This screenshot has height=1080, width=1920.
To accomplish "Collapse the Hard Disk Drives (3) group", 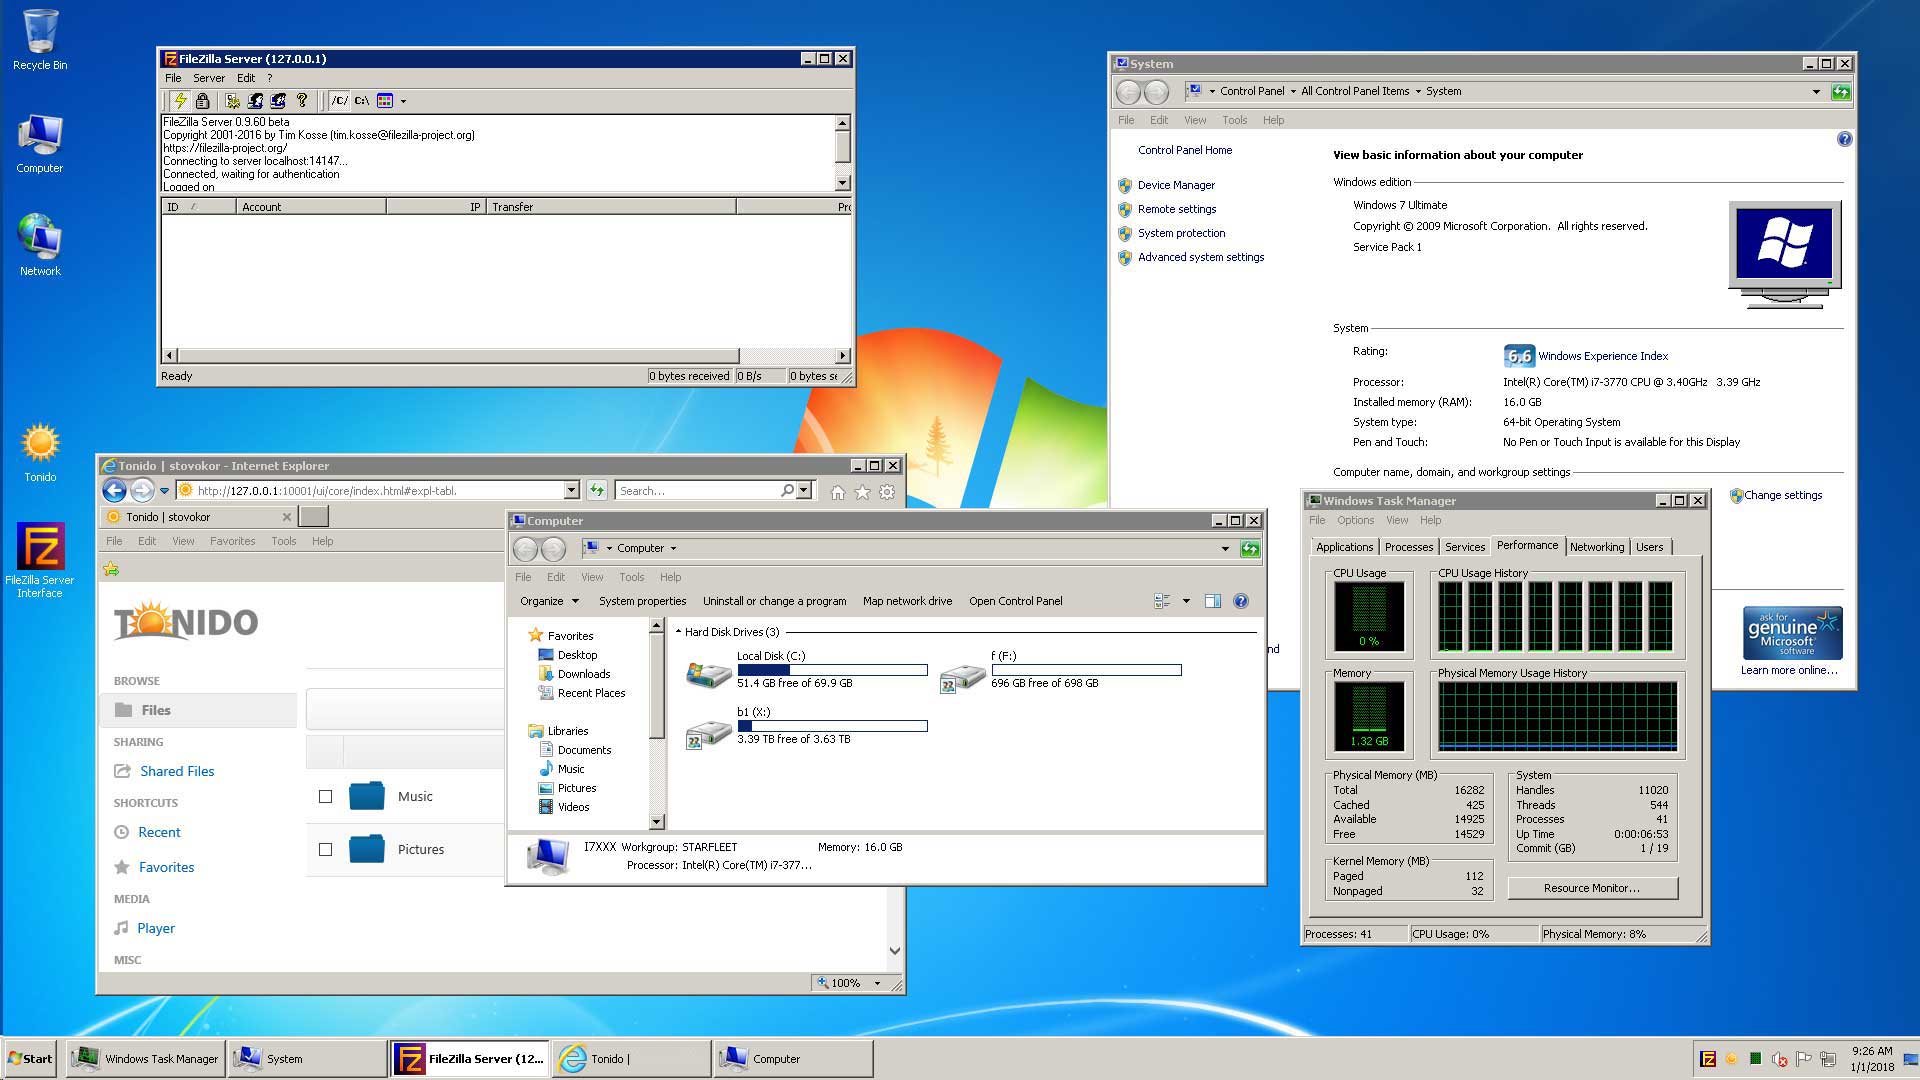I will (679, 632).
